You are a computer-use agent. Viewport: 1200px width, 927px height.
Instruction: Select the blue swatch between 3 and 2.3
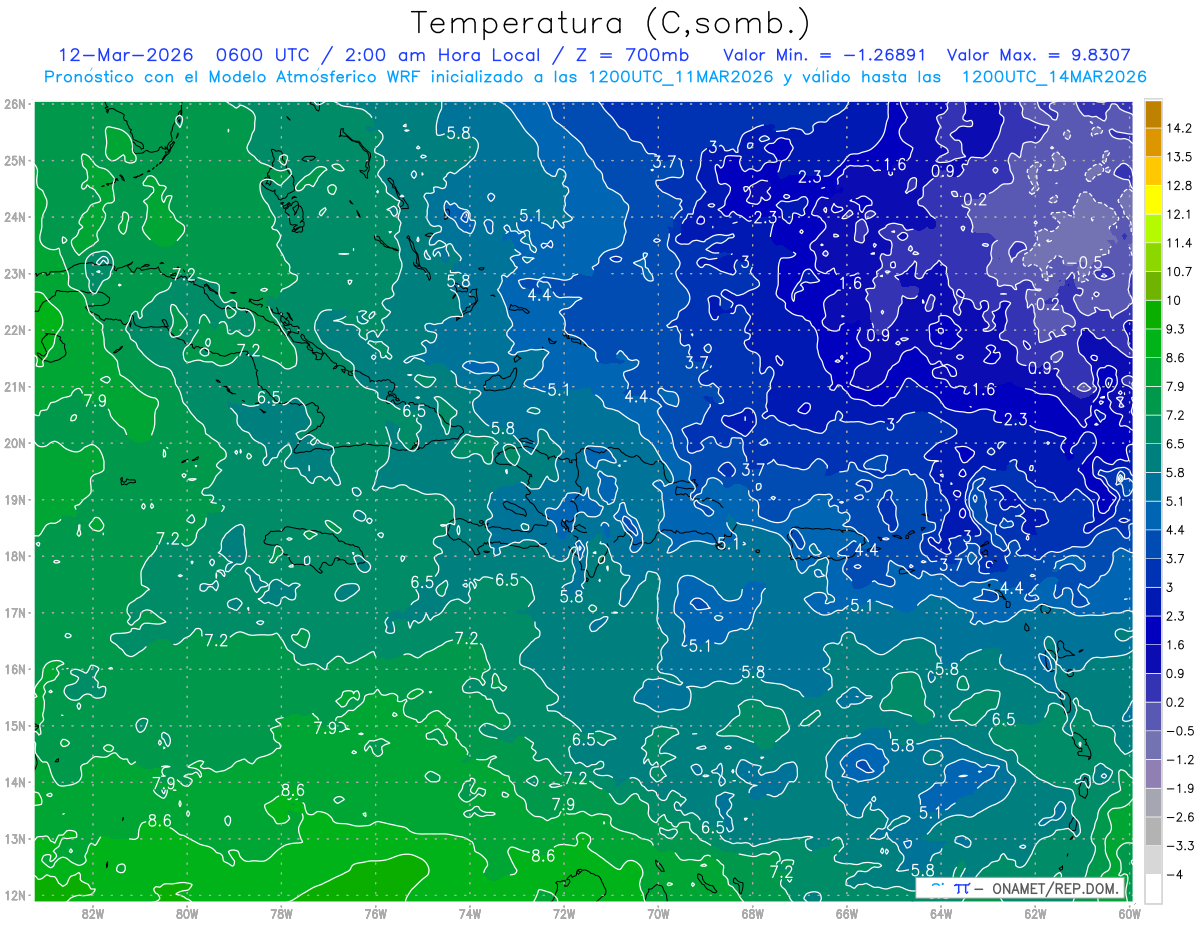tap(1153, 601)
